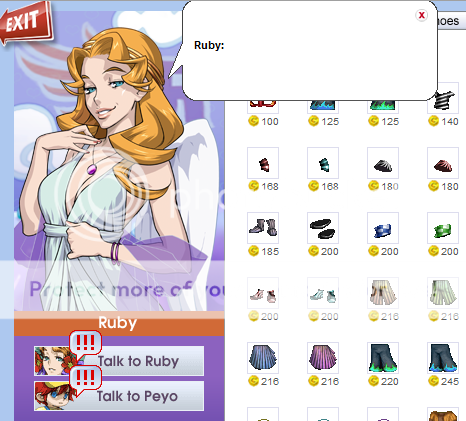Click the price label reading 220

click(x=390, y=382)
